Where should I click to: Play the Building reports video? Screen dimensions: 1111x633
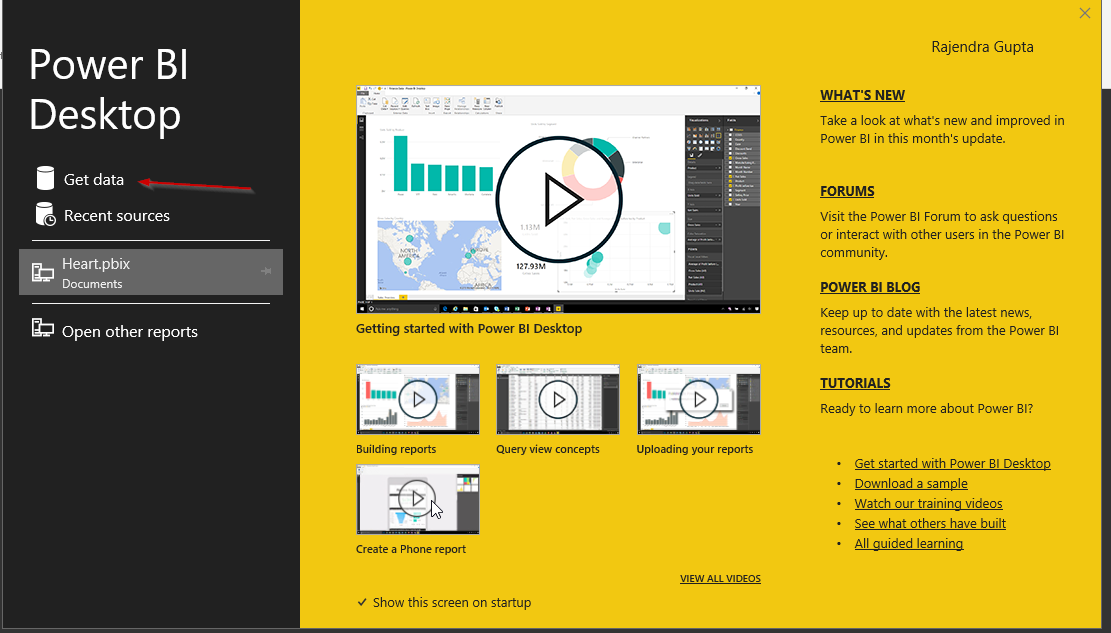(417, 399)
